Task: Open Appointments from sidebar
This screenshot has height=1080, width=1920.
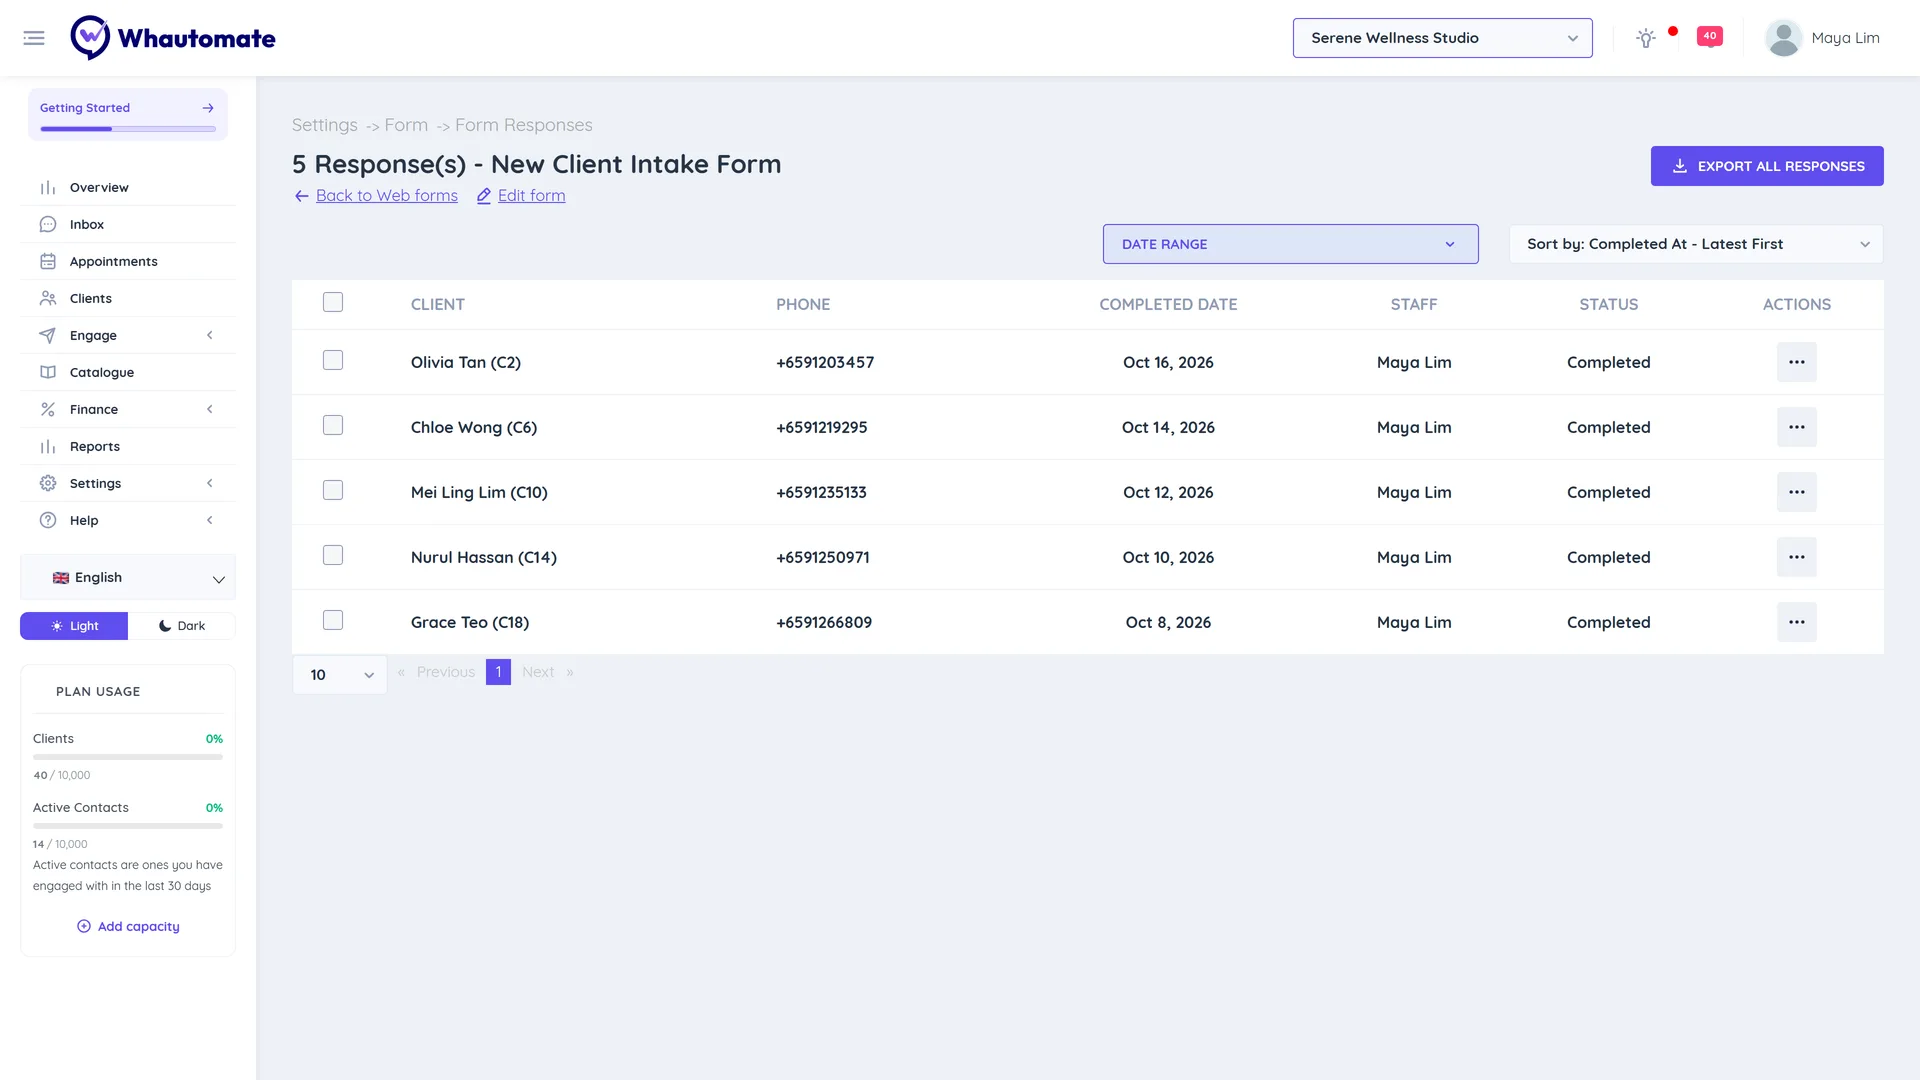Action: 128,262
